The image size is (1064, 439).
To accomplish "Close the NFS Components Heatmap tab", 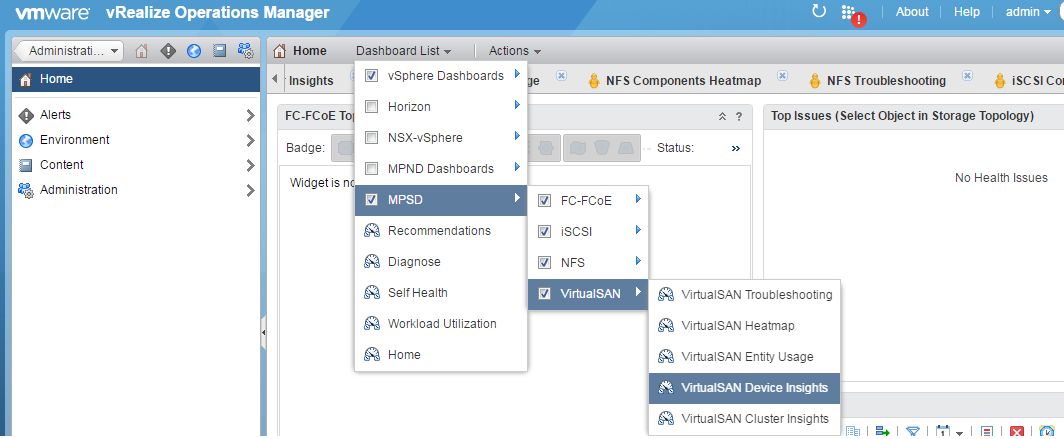I will point(782,76).
